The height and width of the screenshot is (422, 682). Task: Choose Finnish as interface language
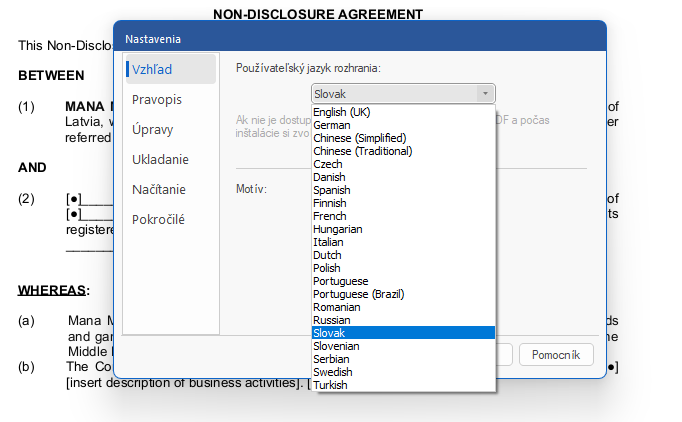tap(403, 204)
